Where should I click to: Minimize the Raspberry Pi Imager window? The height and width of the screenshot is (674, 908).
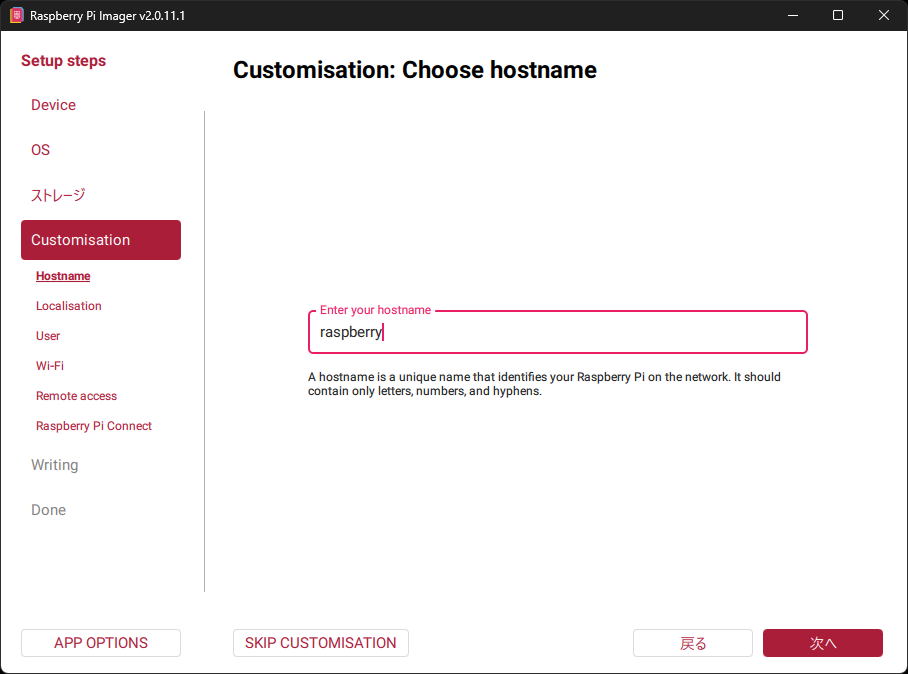[793, 15]
